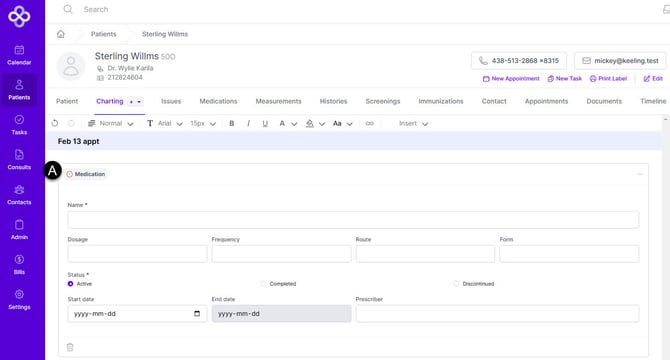The image size is (670, 360).
Task: Open the Patients sidebar section
Action: (x=19, y=90)
